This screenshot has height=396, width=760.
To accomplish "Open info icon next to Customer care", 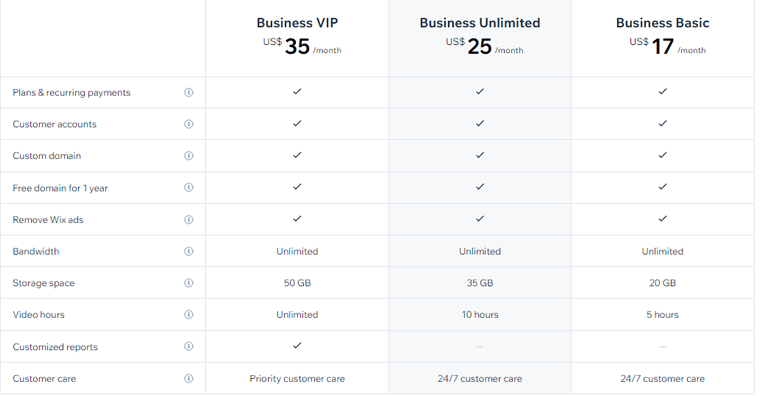I will tap(189, 379).
